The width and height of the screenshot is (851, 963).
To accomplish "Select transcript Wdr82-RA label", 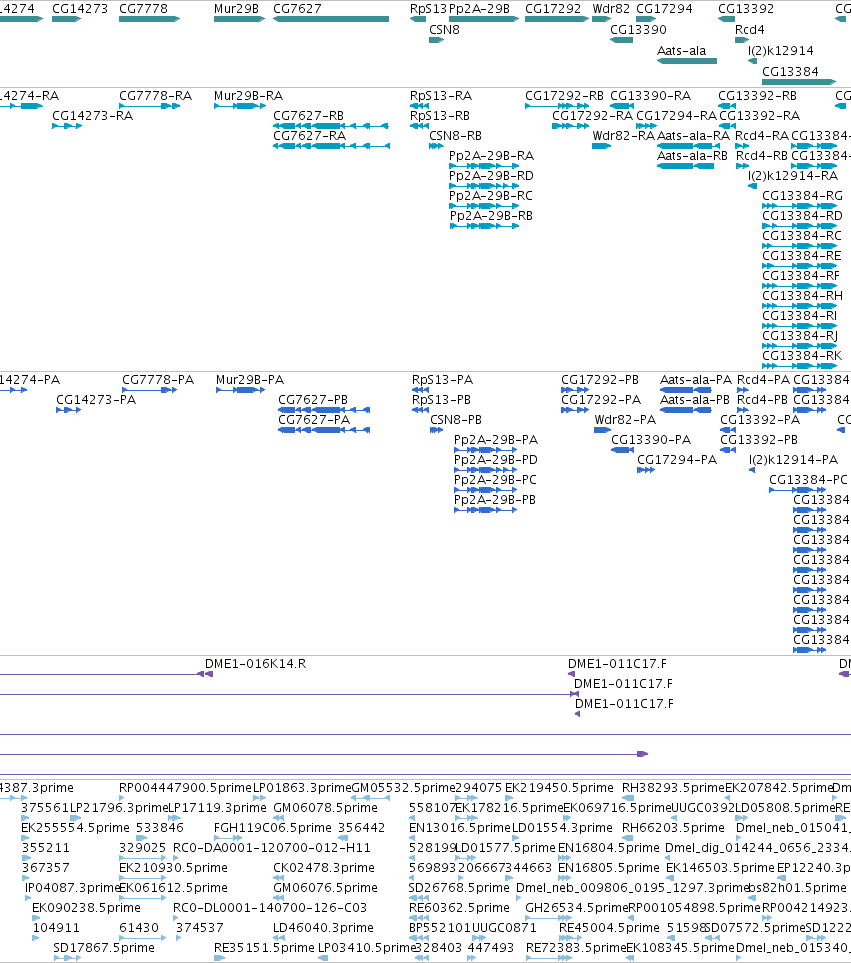I will 624,136.
